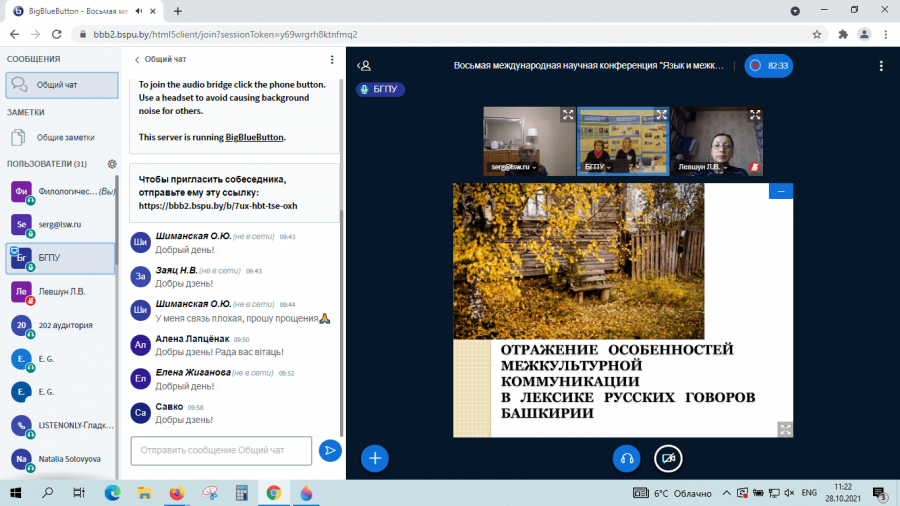Click the chat panel vertical scrollbar

click(x=342, y=258)
